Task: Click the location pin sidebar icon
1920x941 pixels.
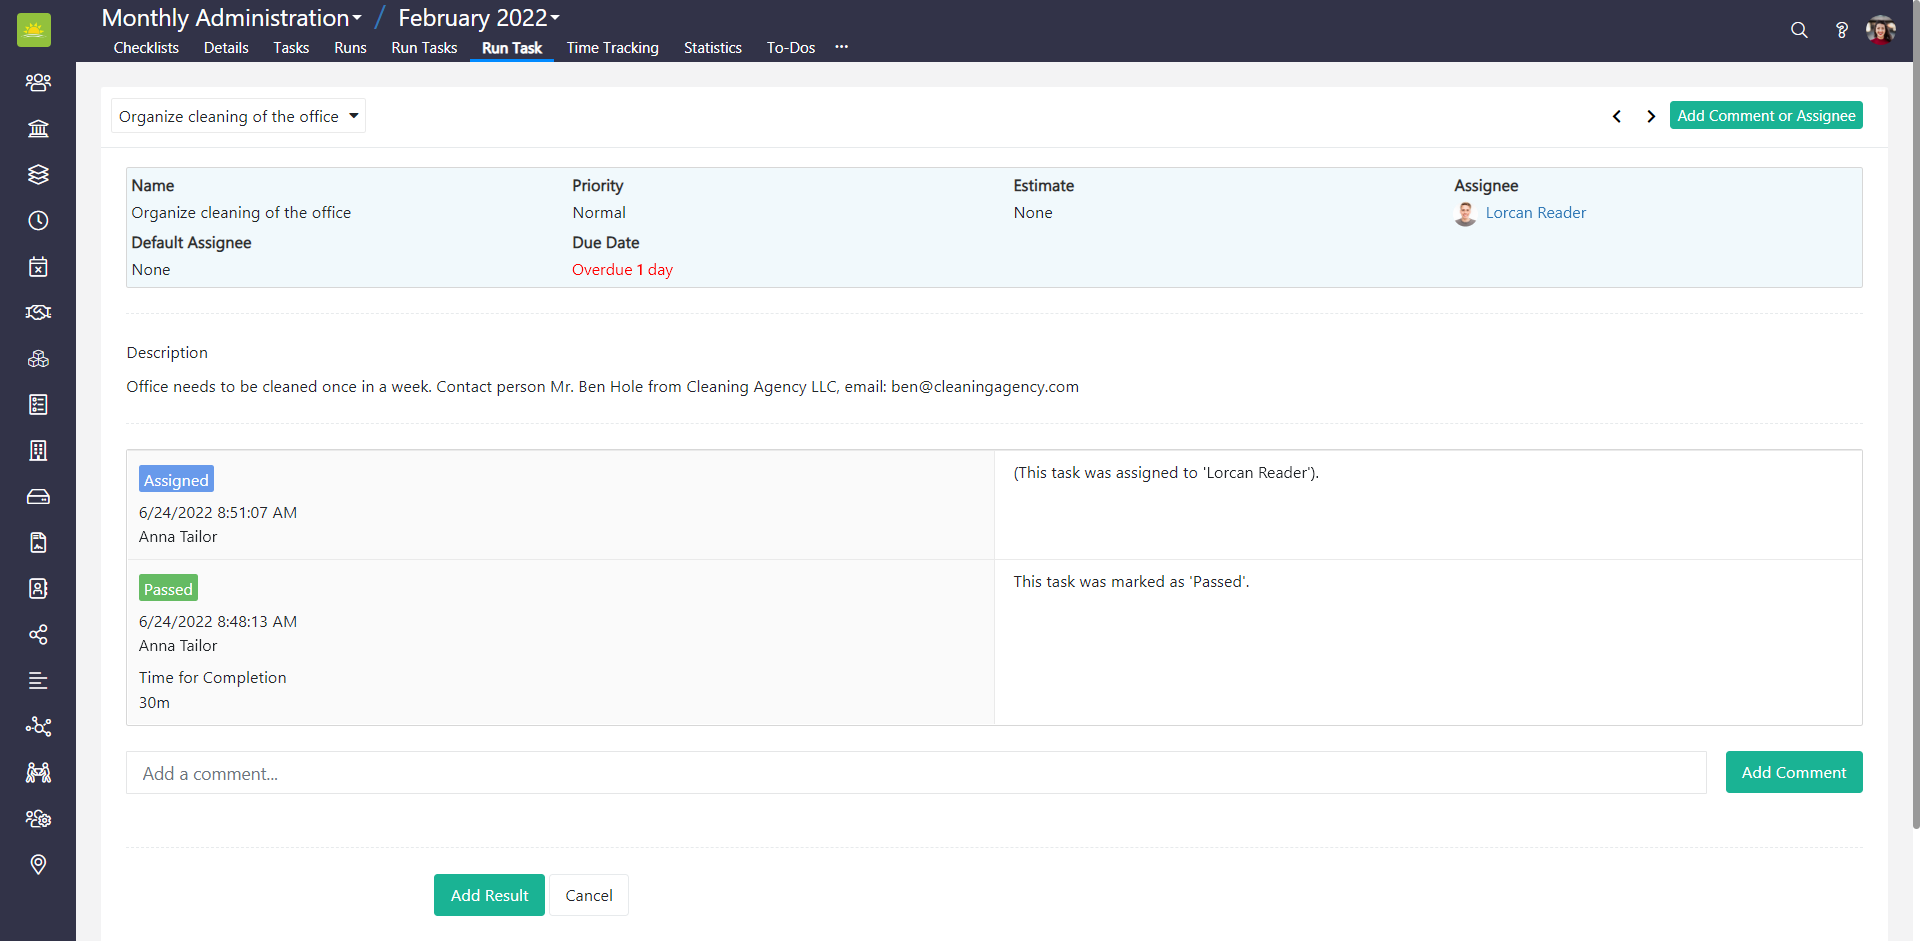Action: (x=38, y=865)
